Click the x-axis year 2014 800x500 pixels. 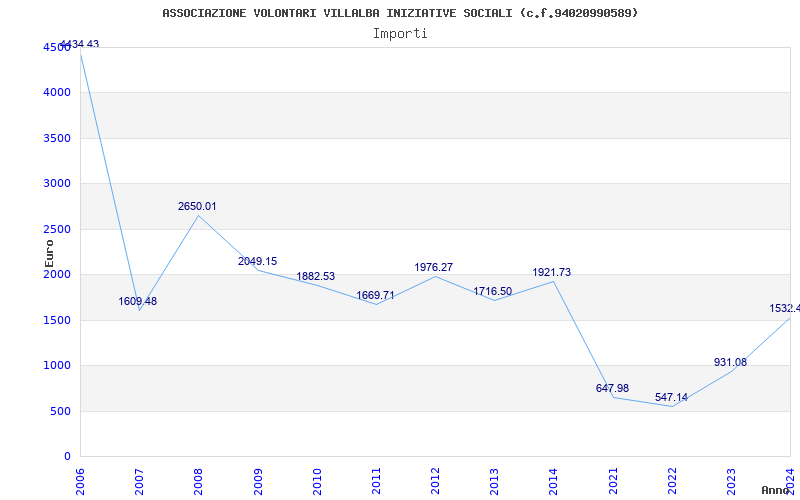coord(554,481)
